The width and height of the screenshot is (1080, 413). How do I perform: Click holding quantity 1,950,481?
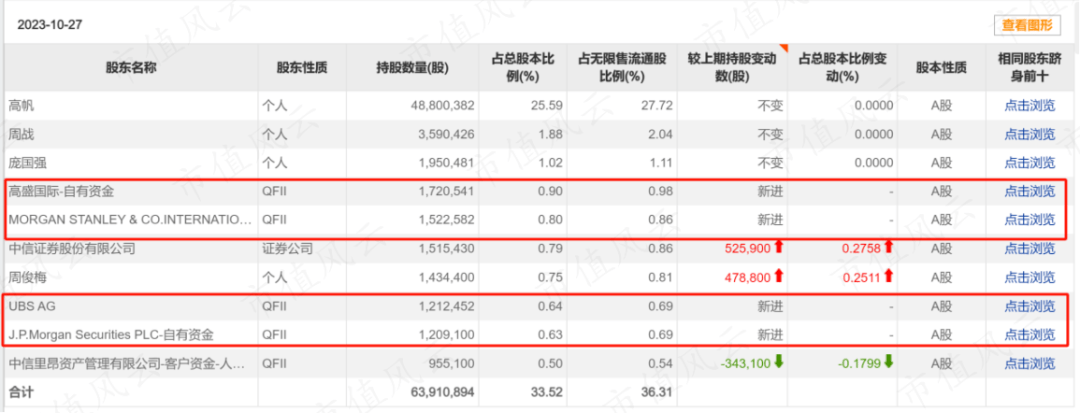444,163
